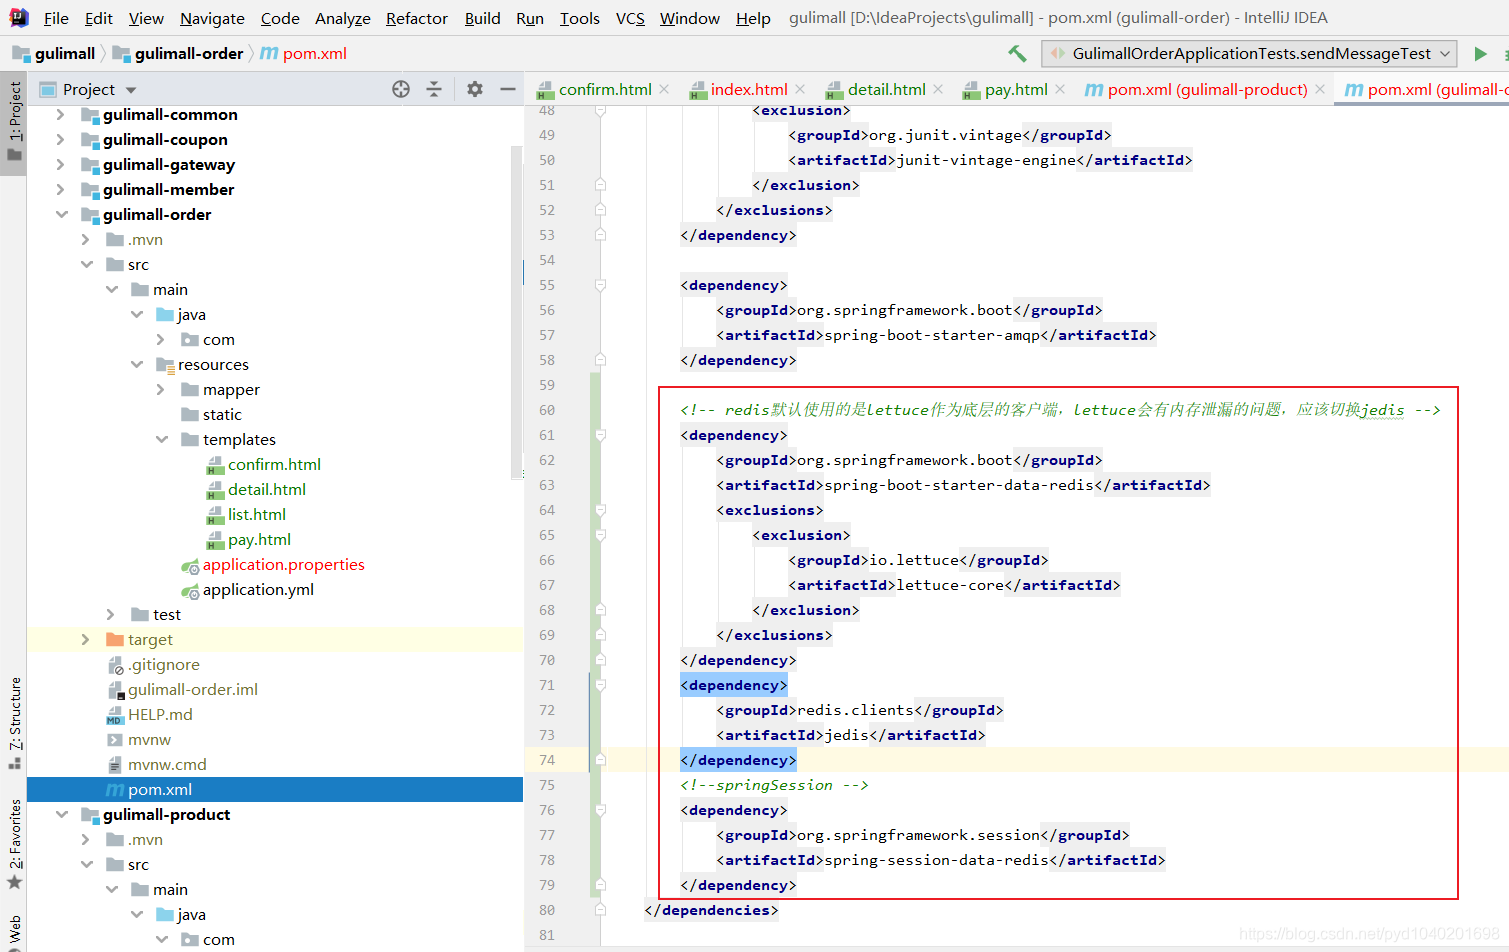1509x952 pixels.
Task: Collapse the templates folder
Action: pyautogui.click(x=161, y=439)
